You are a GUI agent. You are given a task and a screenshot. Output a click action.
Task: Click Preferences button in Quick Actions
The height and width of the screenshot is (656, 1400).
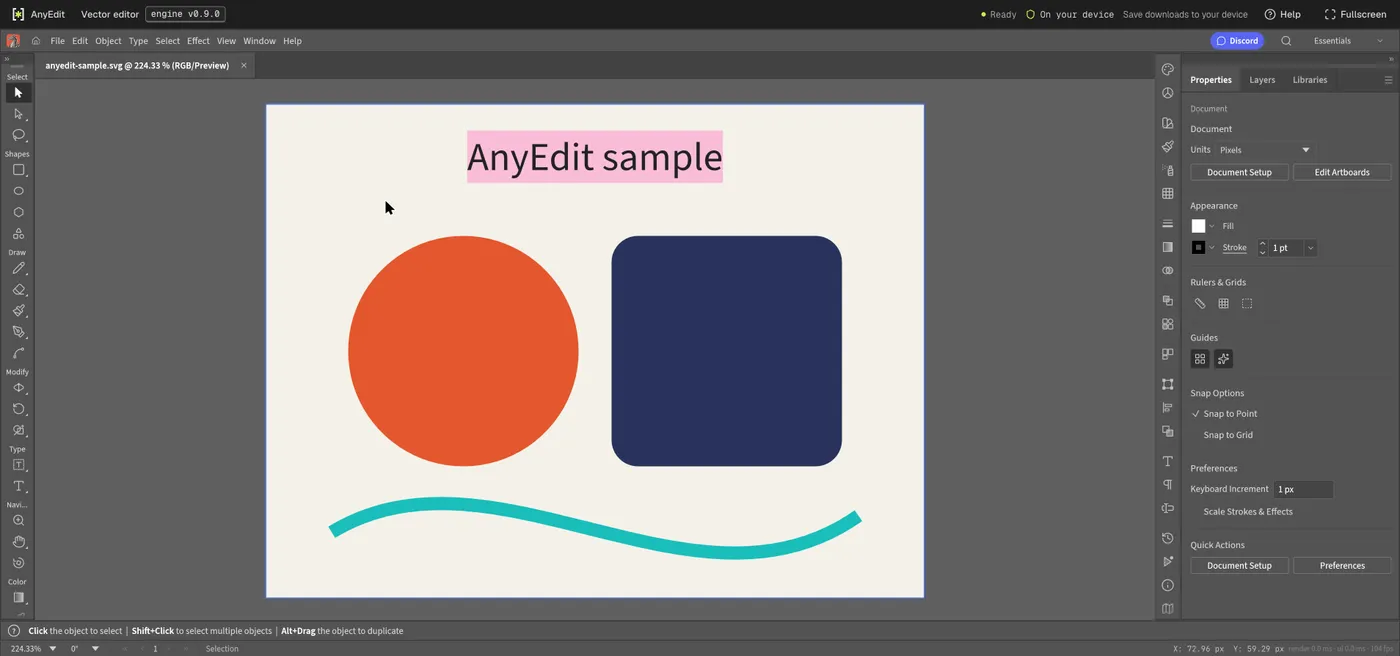pyautogui.click(x=1342, y=566)
